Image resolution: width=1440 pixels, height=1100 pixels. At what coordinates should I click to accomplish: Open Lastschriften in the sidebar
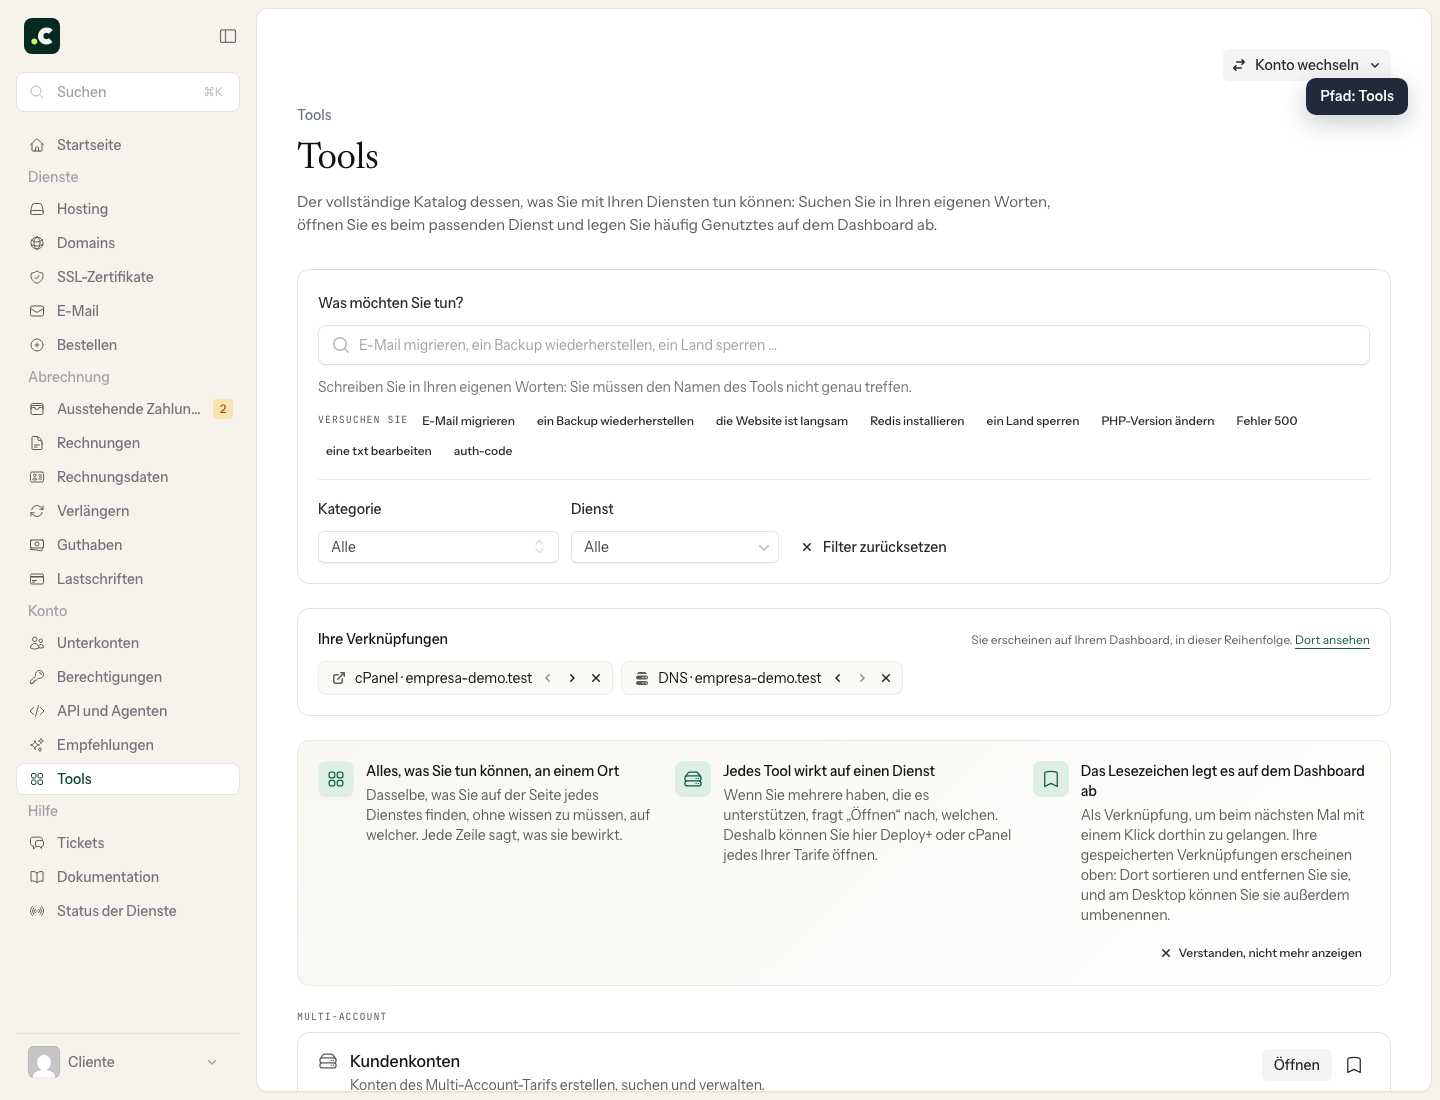128,579
